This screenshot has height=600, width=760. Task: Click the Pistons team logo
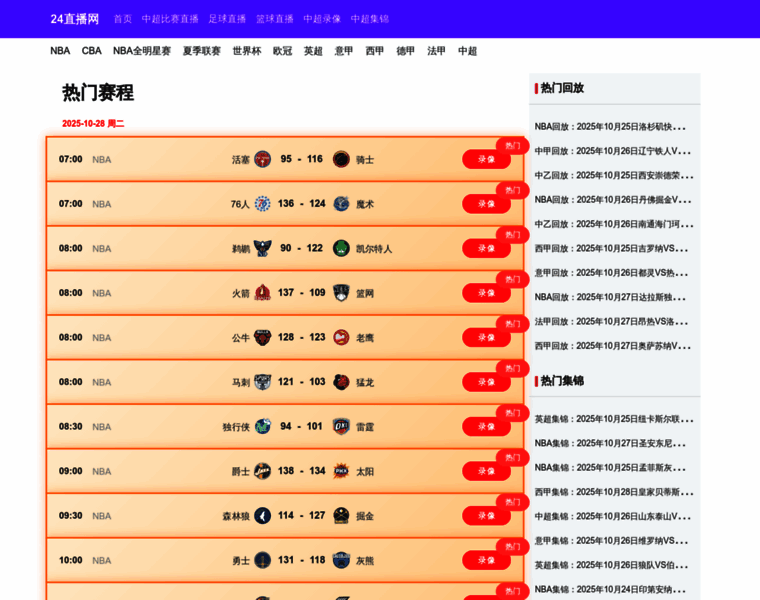coord(262,159)
